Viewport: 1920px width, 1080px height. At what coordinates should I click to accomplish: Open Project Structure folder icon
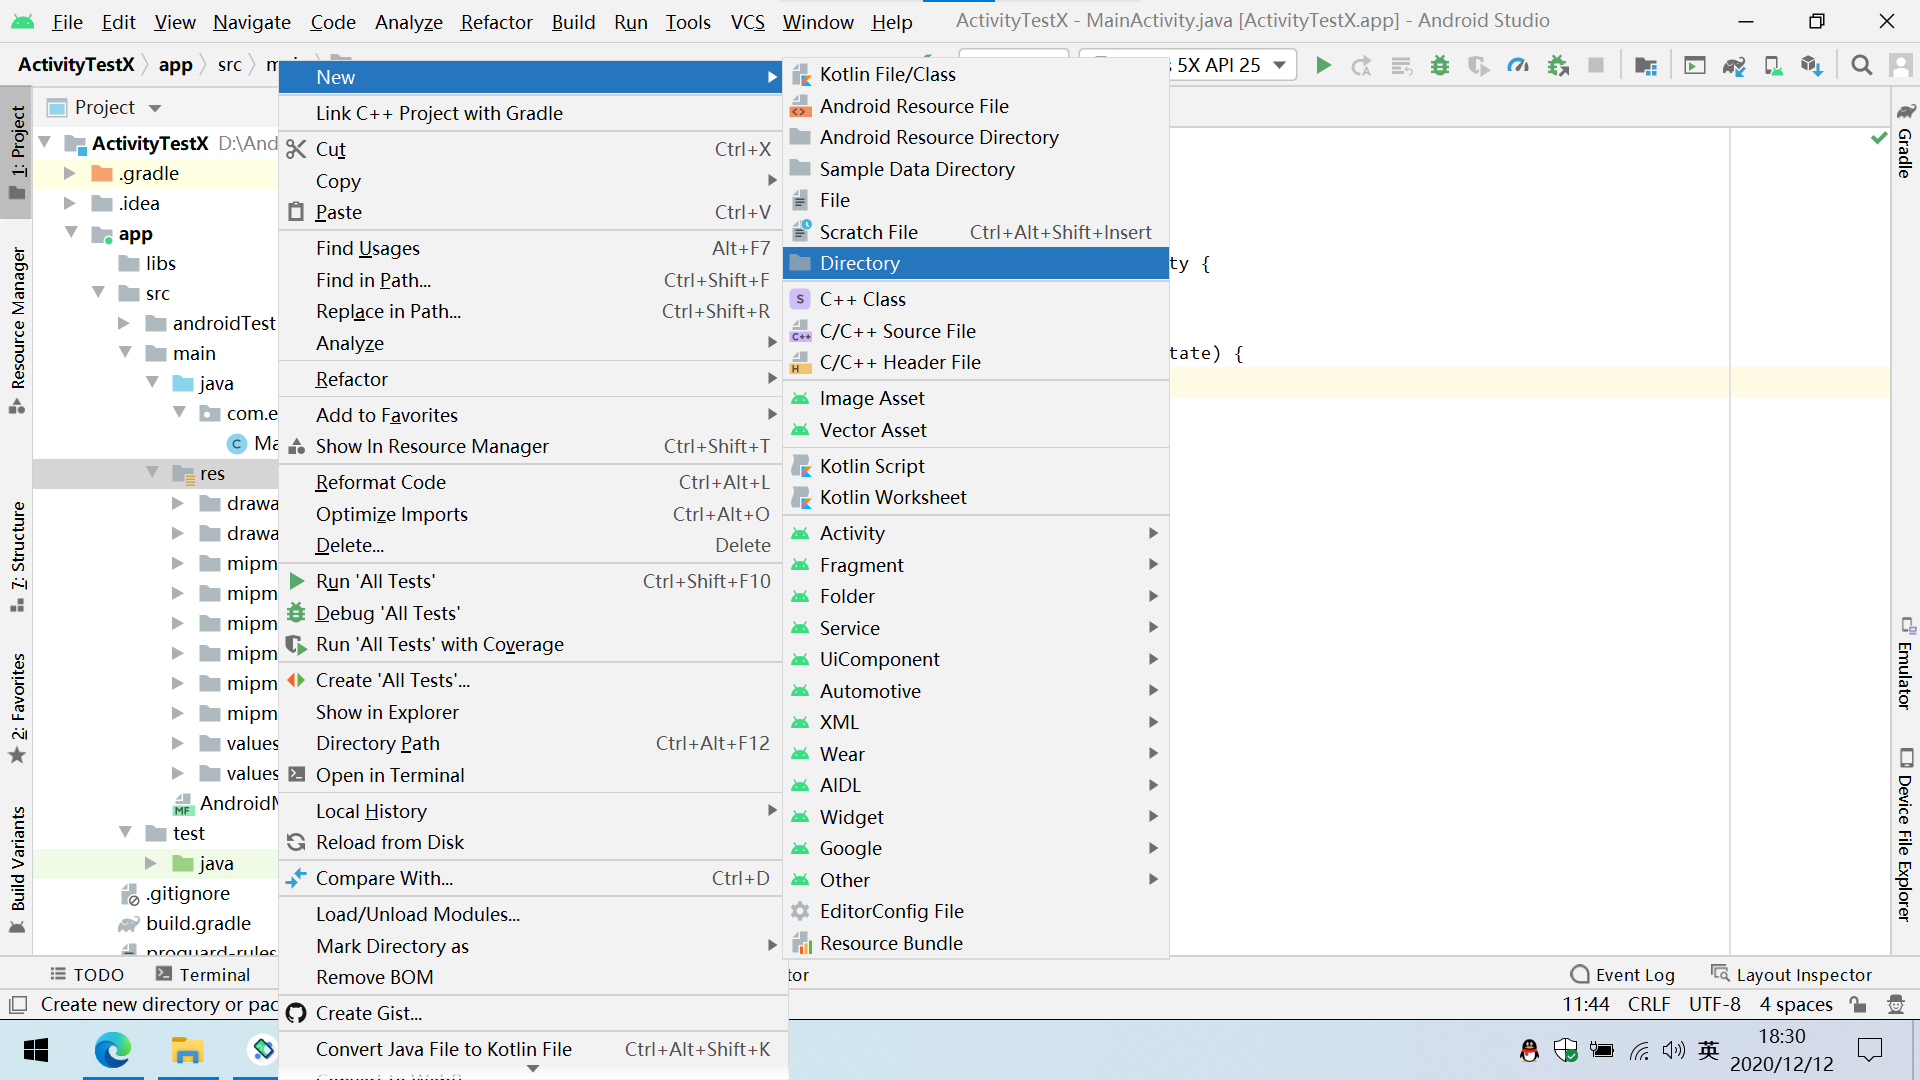coord(1645,66)
